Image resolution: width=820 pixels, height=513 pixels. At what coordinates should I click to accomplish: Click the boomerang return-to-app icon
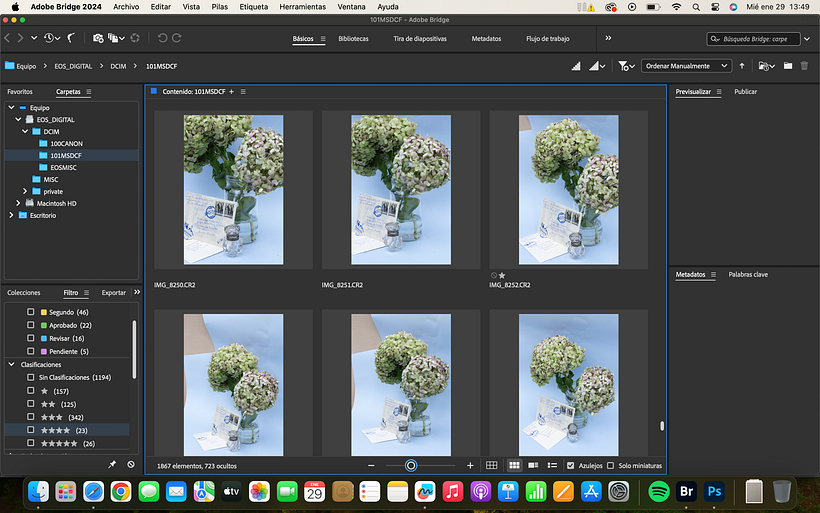(x=73, y=38)
